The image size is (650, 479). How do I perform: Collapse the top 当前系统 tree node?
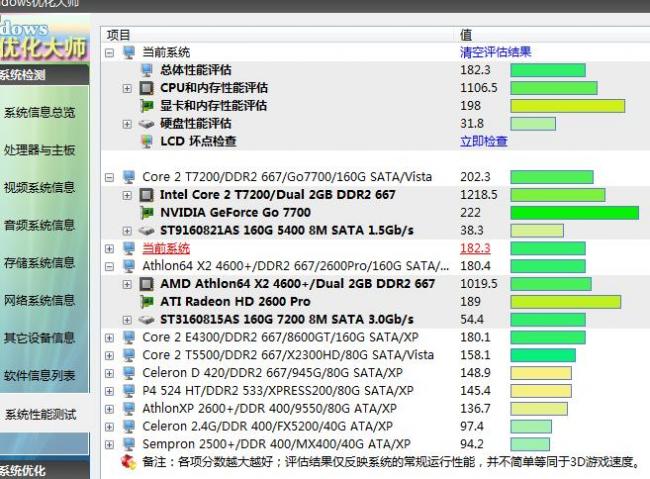[109, 53]
